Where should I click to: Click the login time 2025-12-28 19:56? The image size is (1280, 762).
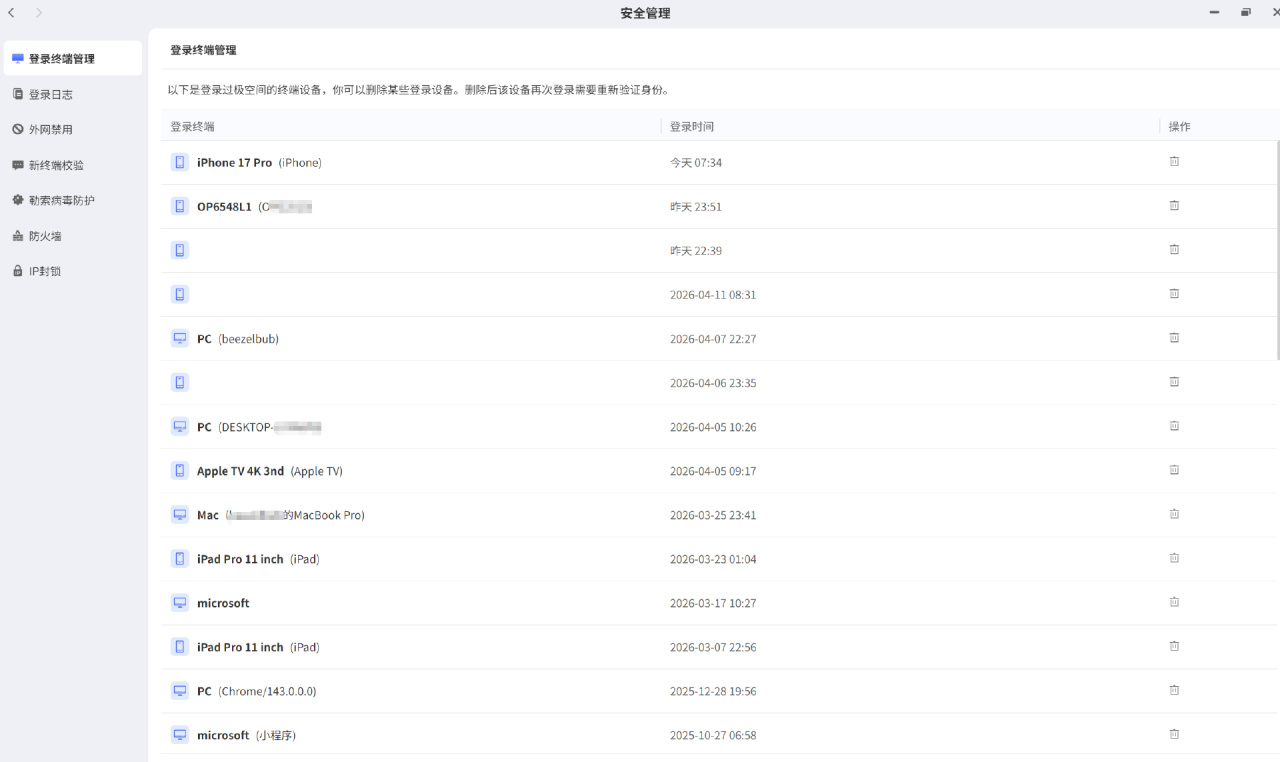[x=713, y=691]
